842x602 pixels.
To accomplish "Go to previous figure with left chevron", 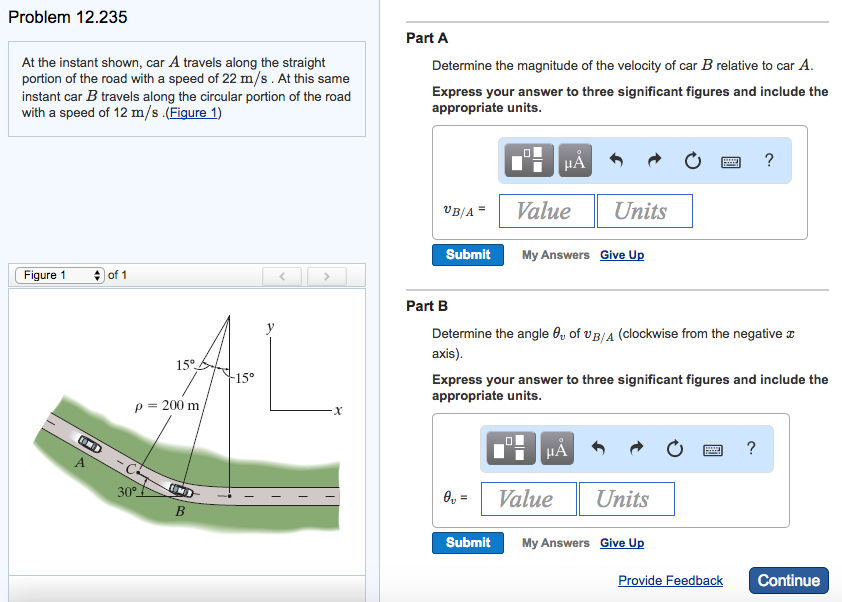I will (x=283, y=275).
